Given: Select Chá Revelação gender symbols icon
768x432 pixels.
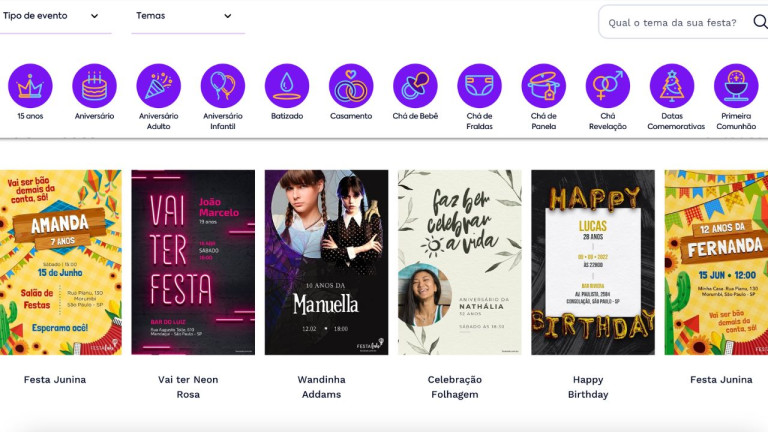Looking at the screenshot, I should (608, 86).
